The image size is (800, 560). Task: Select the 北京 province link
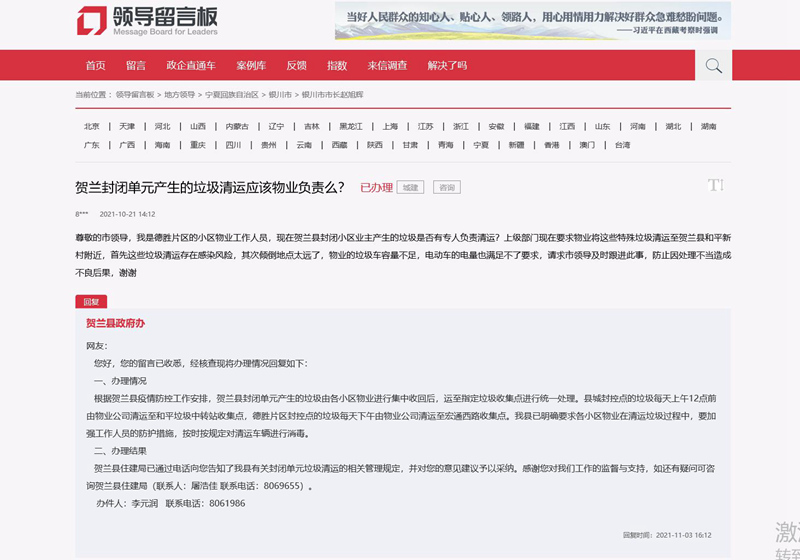point(92,127)
